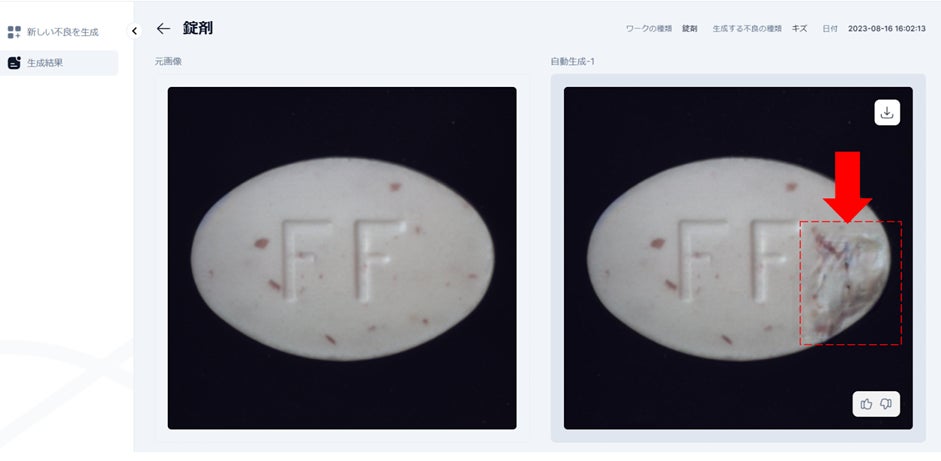Click the 生成結果 sidebar icon
This screenshot has height=461, width=941.
click(14, 62)
